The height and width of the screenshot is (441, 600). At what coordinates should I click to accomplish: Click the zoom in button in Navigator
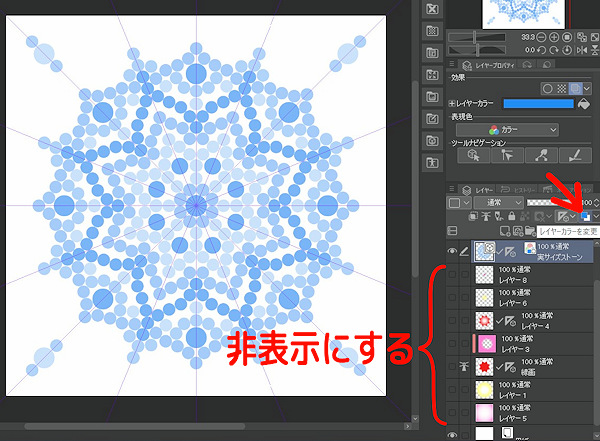point(554,37)
